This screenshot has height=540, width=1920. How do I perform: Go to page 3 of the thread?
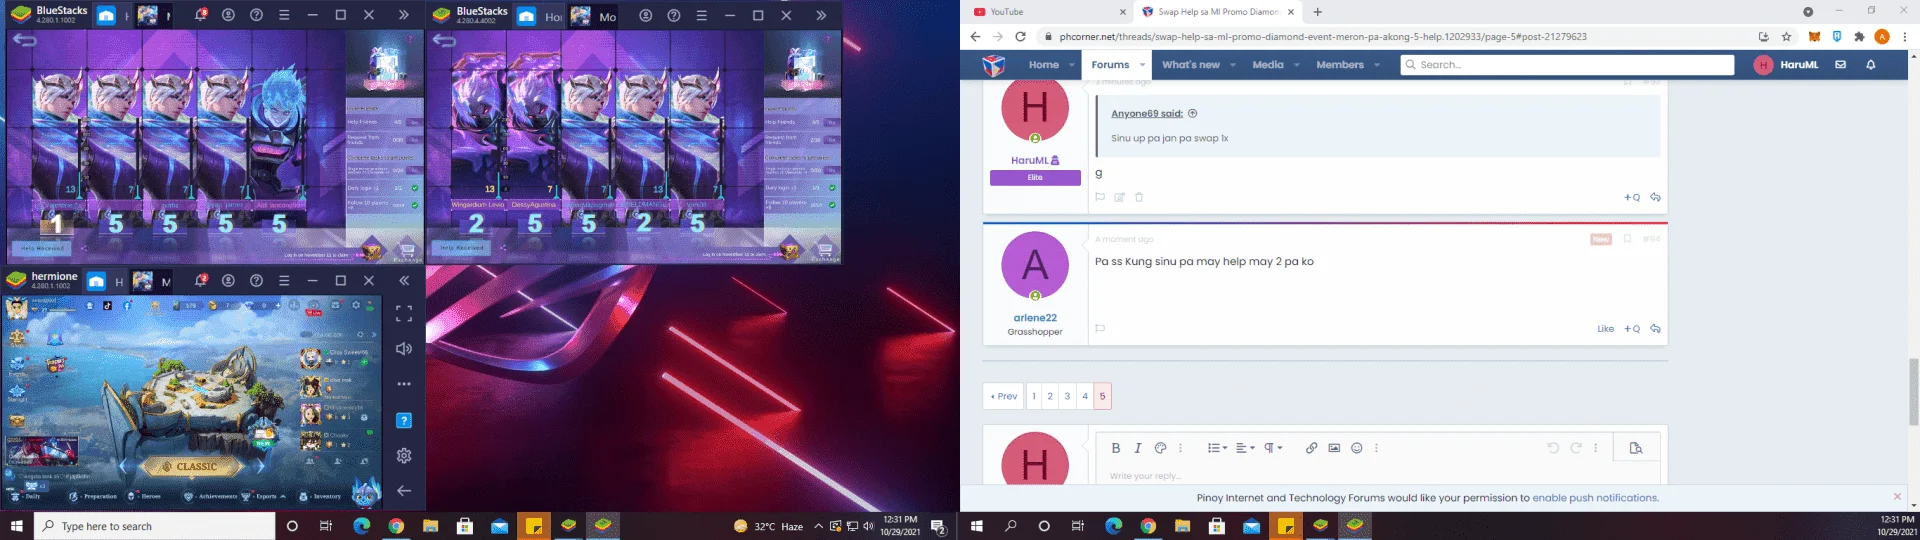[x=1067, y=396]
